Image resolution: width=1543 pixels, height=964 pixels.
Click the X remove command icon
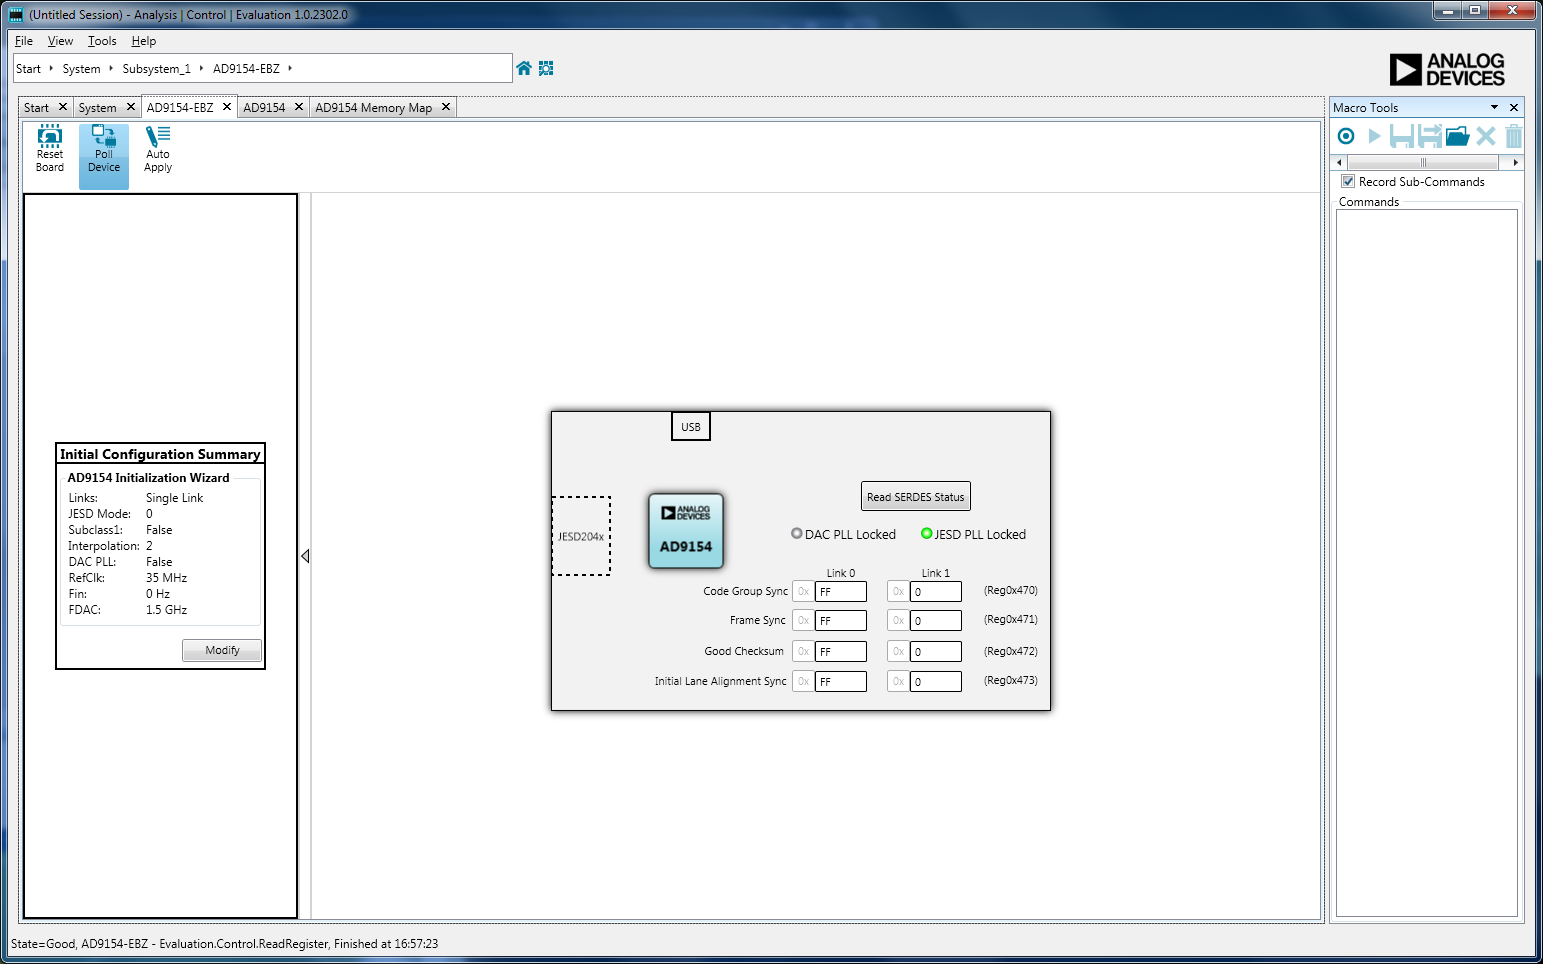[1486, 136]
